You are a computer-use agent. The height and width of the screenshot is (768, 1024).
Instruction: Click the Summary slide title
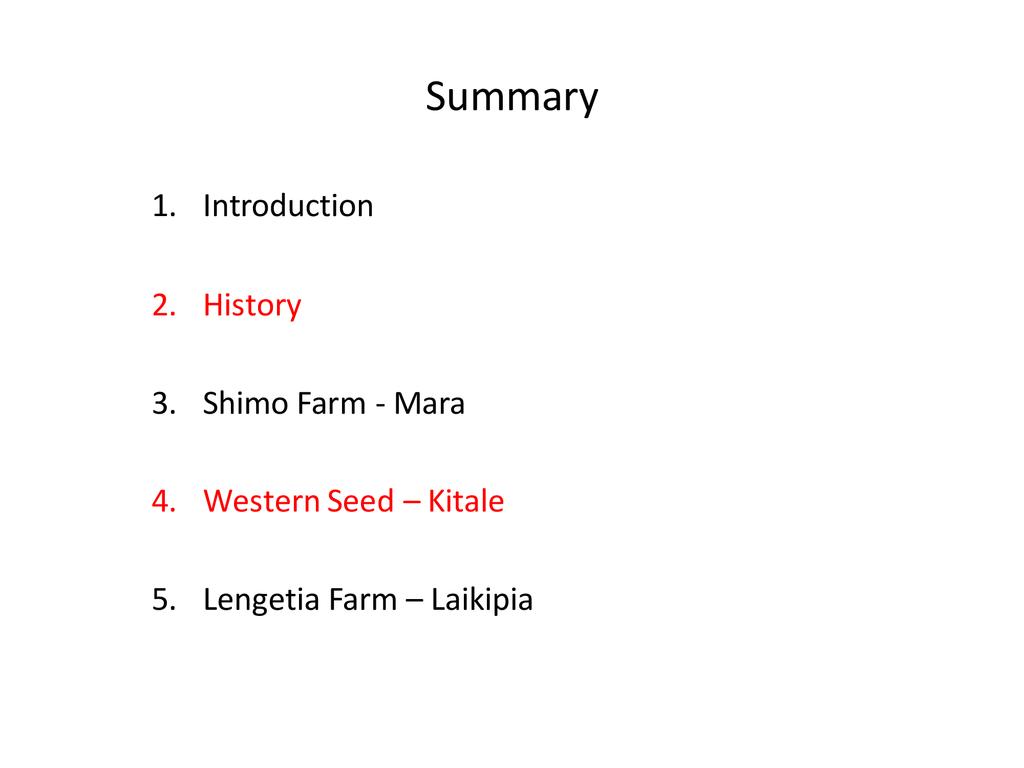pyautogui.click(x=512, y=98)
